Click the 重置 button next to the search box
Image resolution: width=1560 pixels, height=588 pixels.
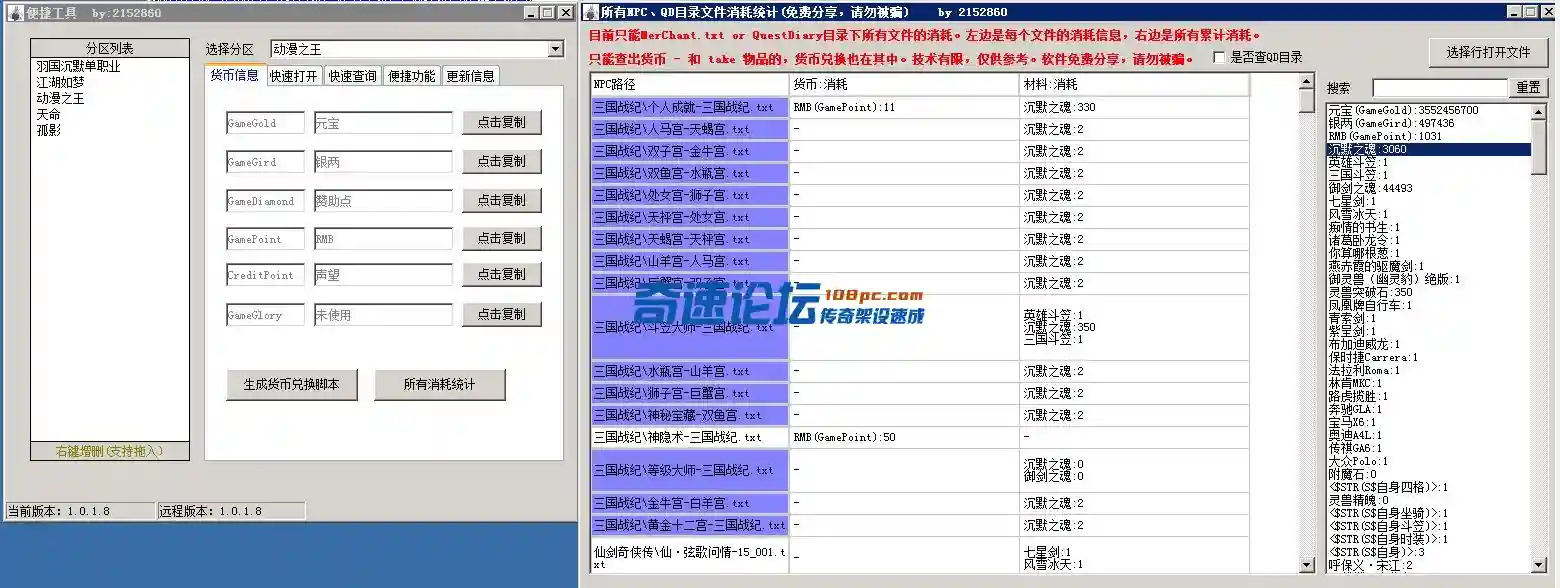click(x=1529, y=88)
